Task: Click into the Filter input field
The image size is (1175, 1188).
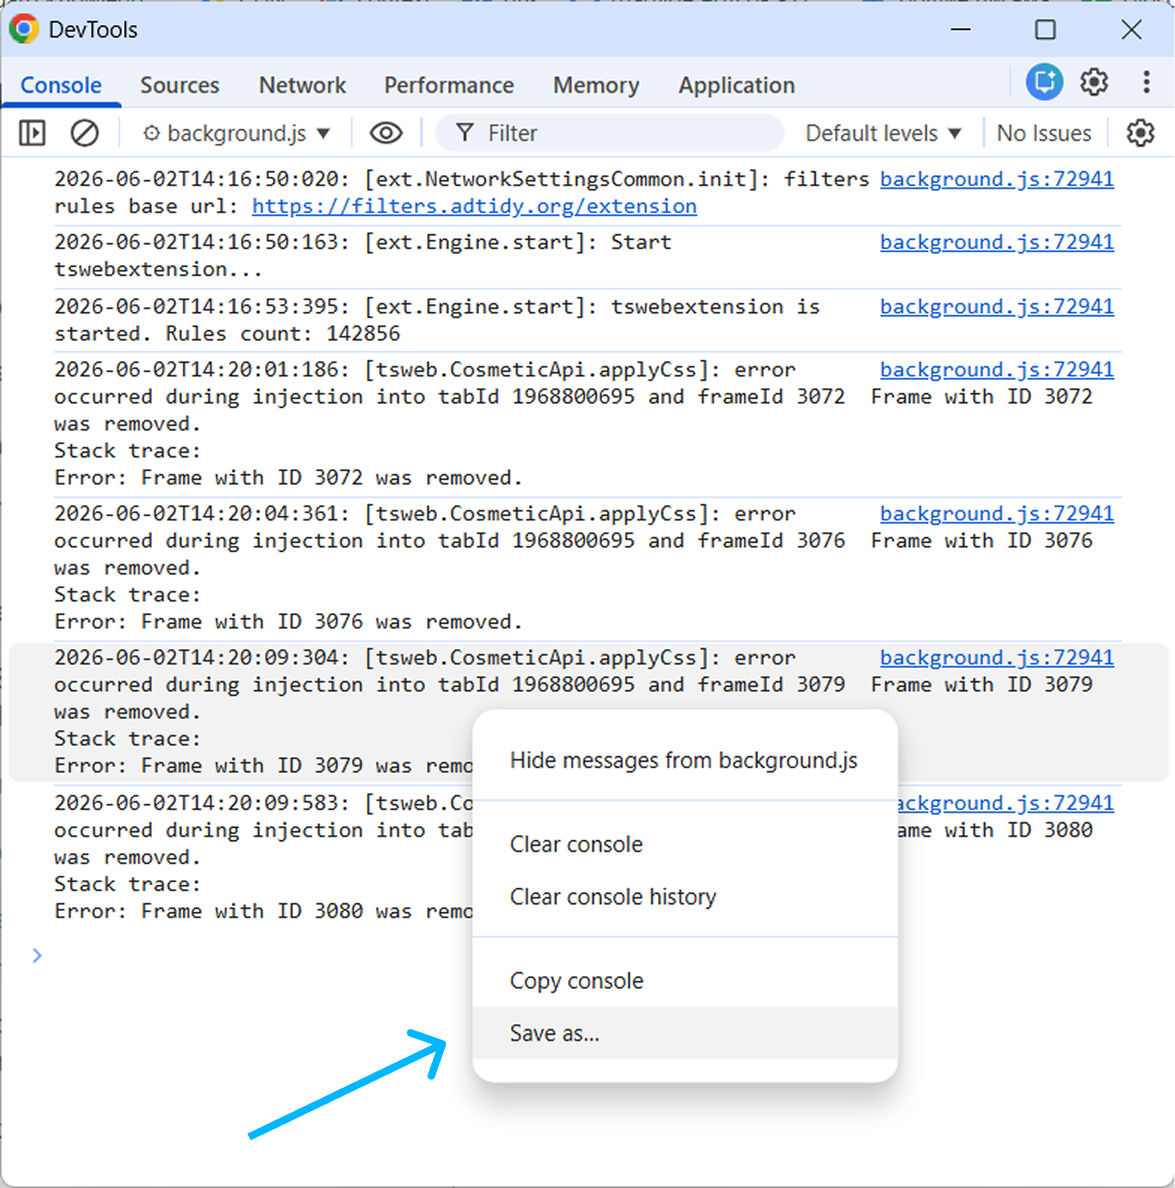Action: pos(610,133)
